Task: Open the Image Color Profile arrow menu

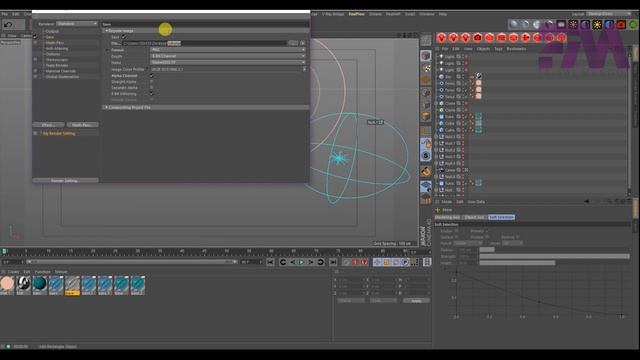Action: point(304,69)
